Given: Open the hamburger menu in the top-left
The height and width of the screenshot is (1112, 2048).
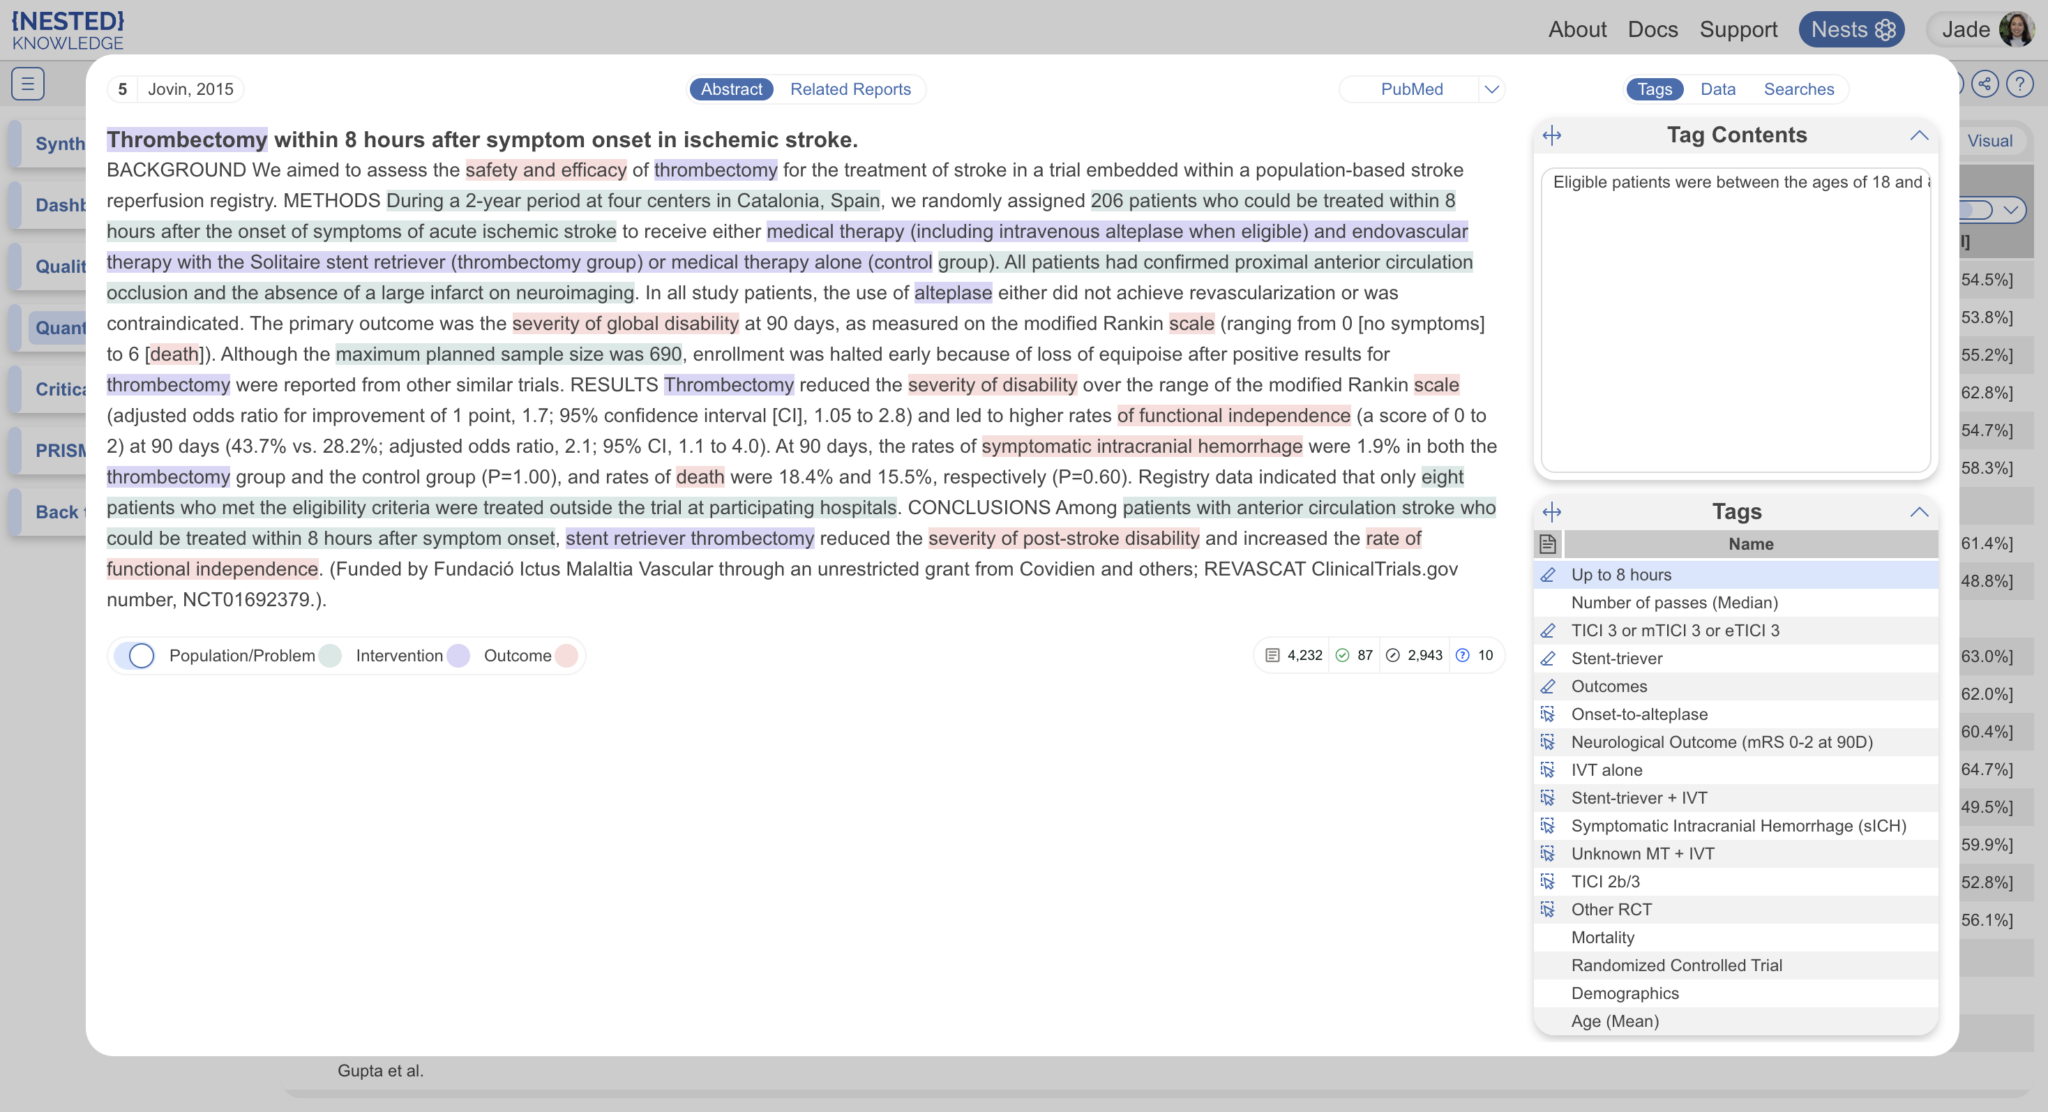Looking at the screenshot, I should point(27,84).
